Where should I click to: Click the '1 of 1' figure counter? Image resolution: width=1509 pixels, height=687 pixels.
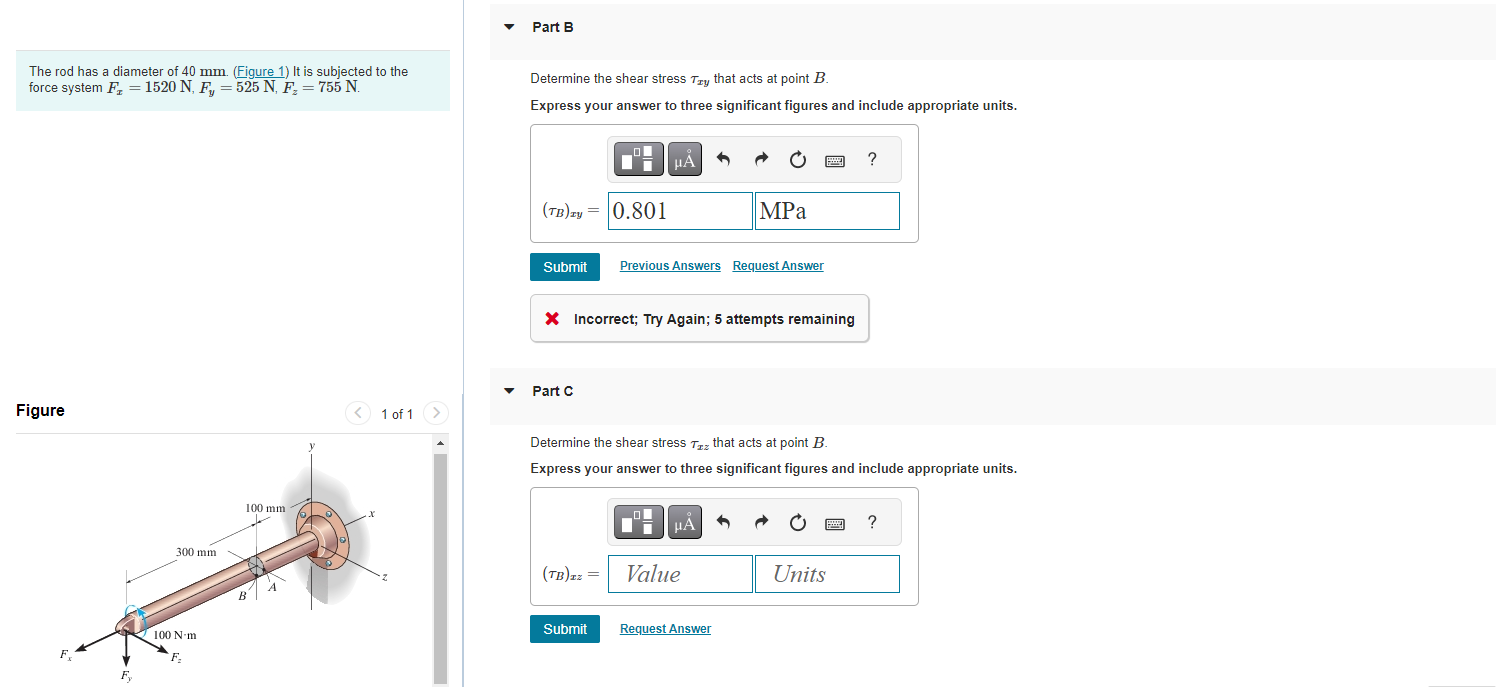397,414
